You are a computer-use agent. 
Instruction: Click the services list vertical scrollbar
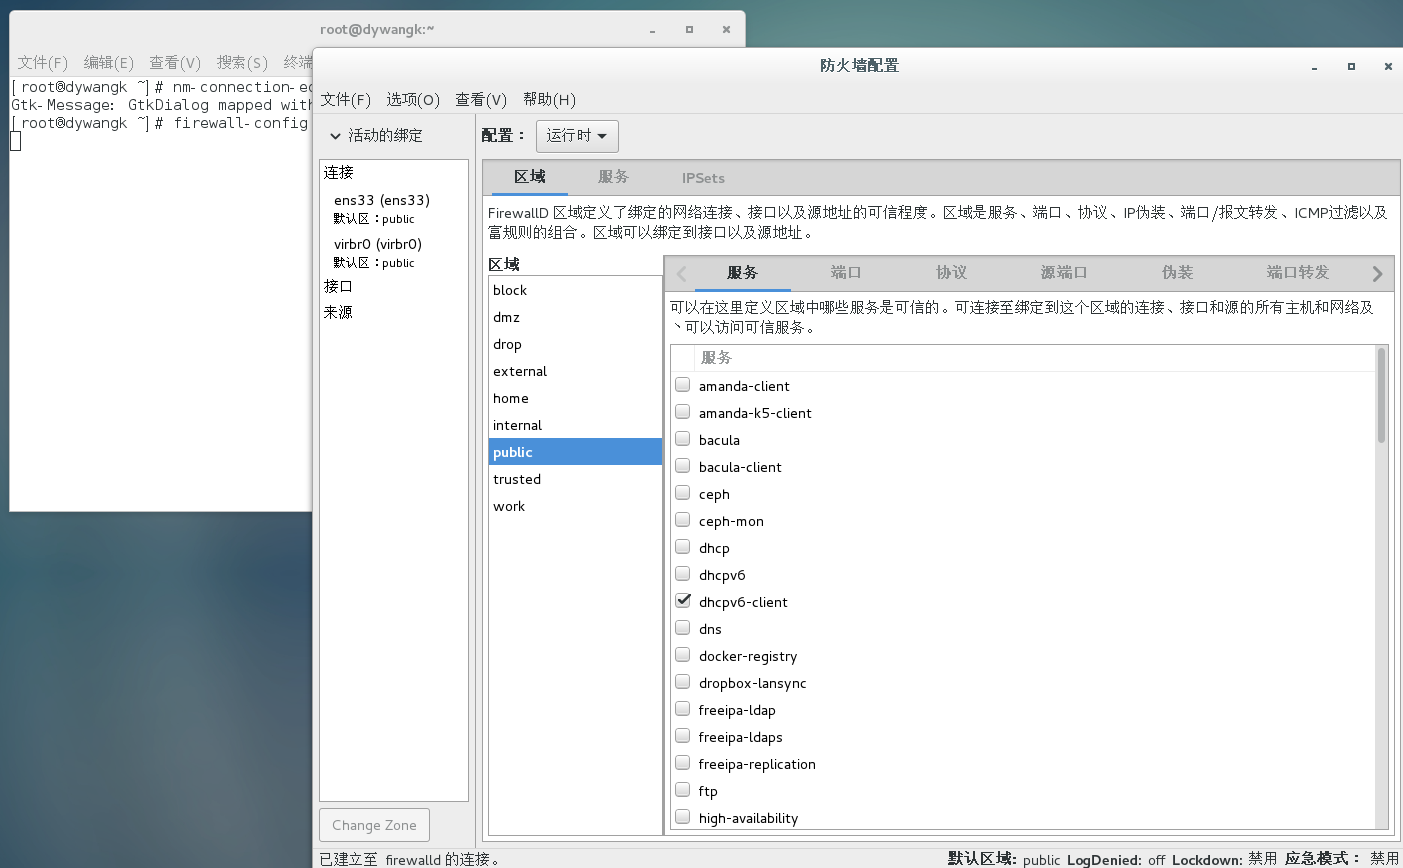(x=1382, y=395)
